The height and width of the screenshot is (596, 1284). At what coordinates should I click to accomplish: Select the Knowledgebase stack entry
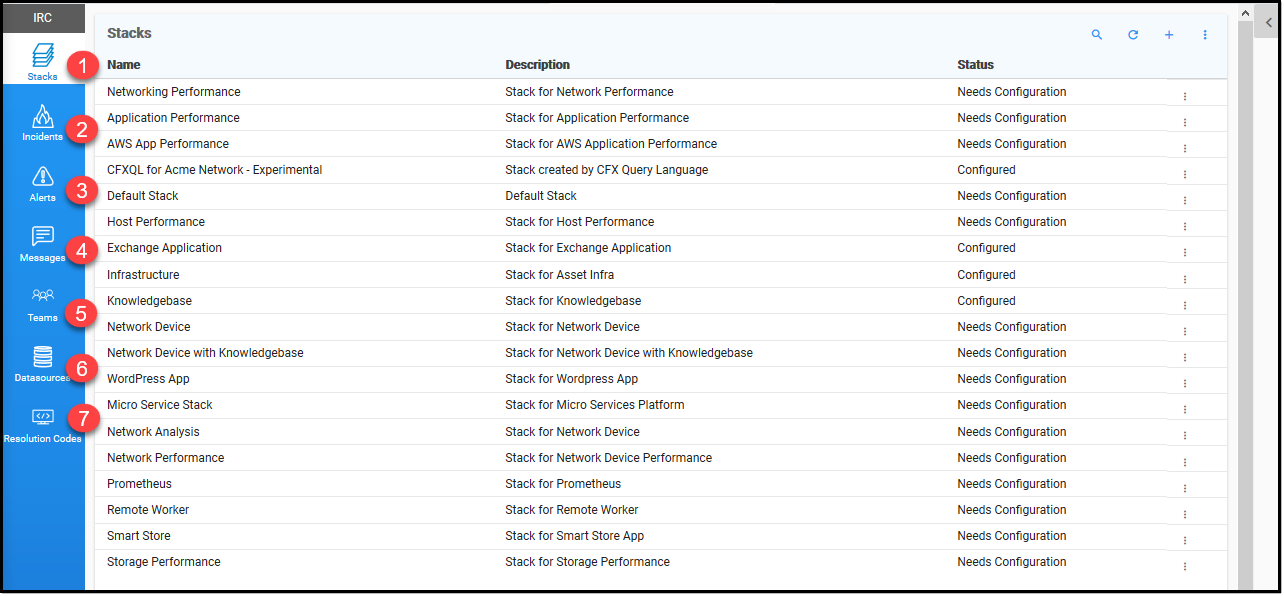[x=149, y=301]
